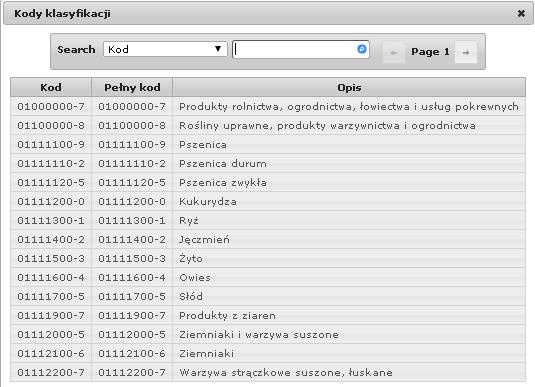Sort by the Pełny kod column header
The width and height of the screenshot is (535, 387).
(132, 87)
